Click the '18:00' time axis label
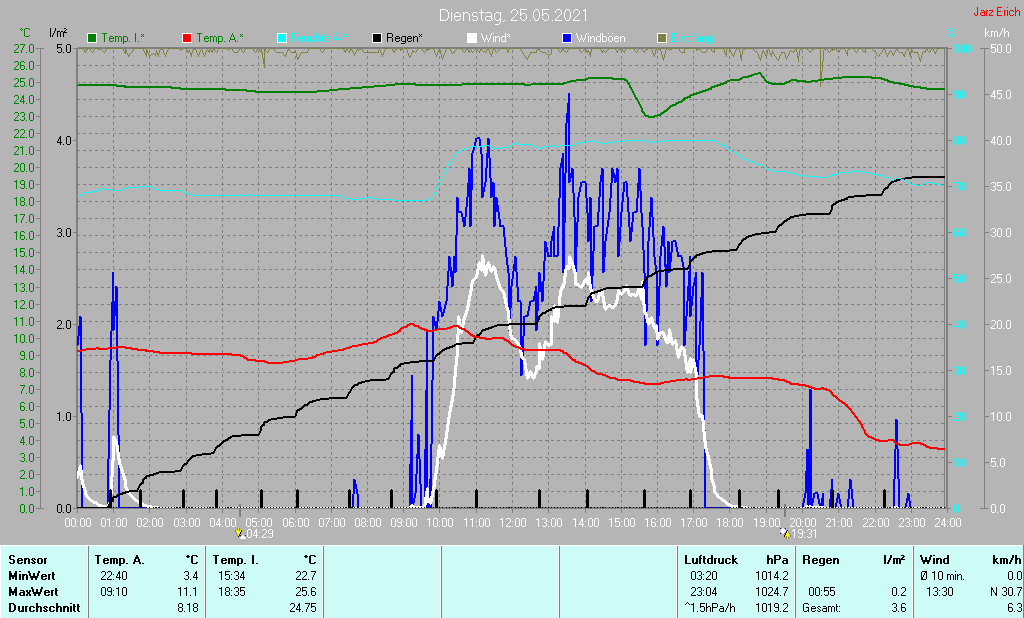 click(x=730, y=523)
